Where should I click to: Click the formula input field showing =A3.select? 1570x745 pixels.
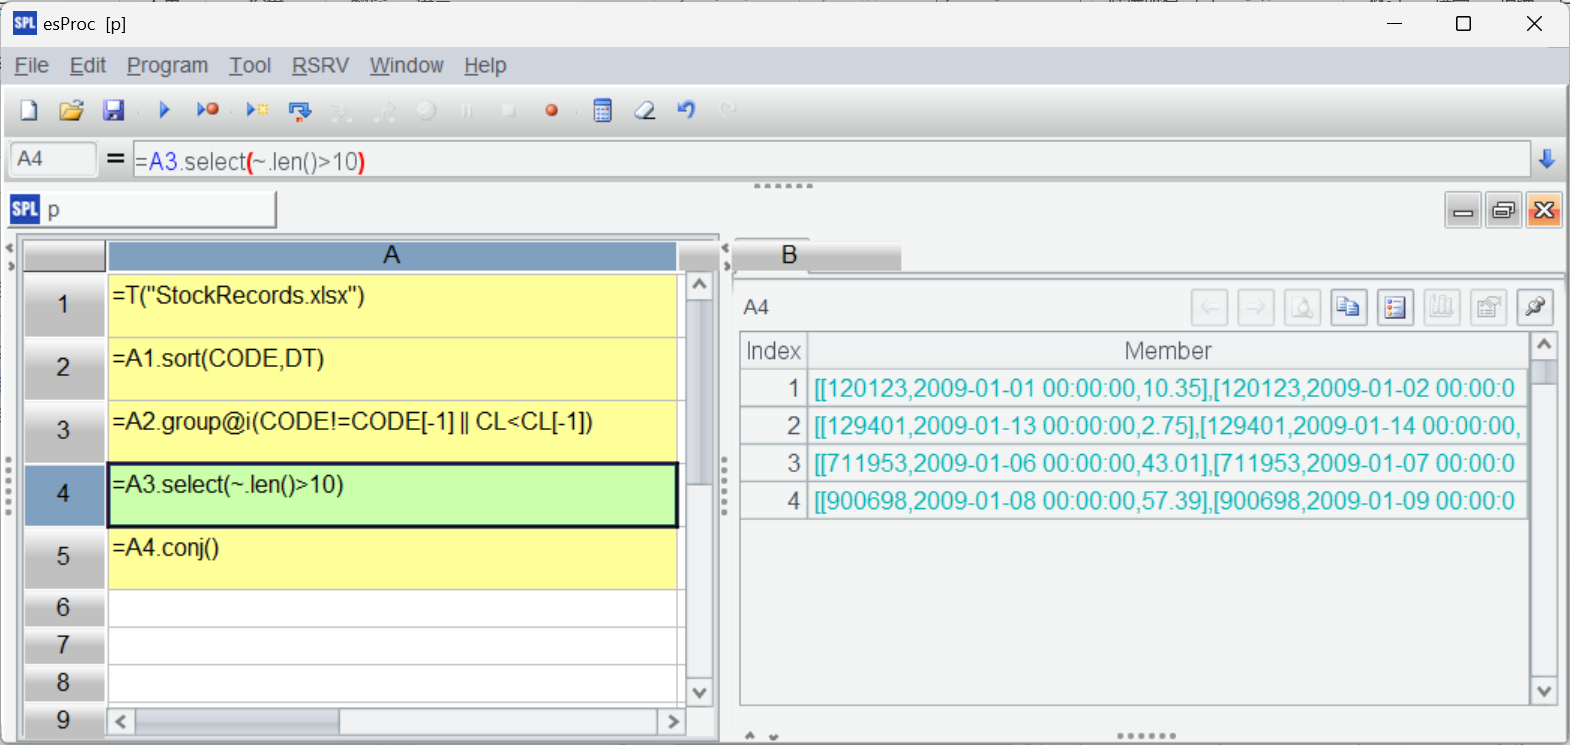click(830, 160)
